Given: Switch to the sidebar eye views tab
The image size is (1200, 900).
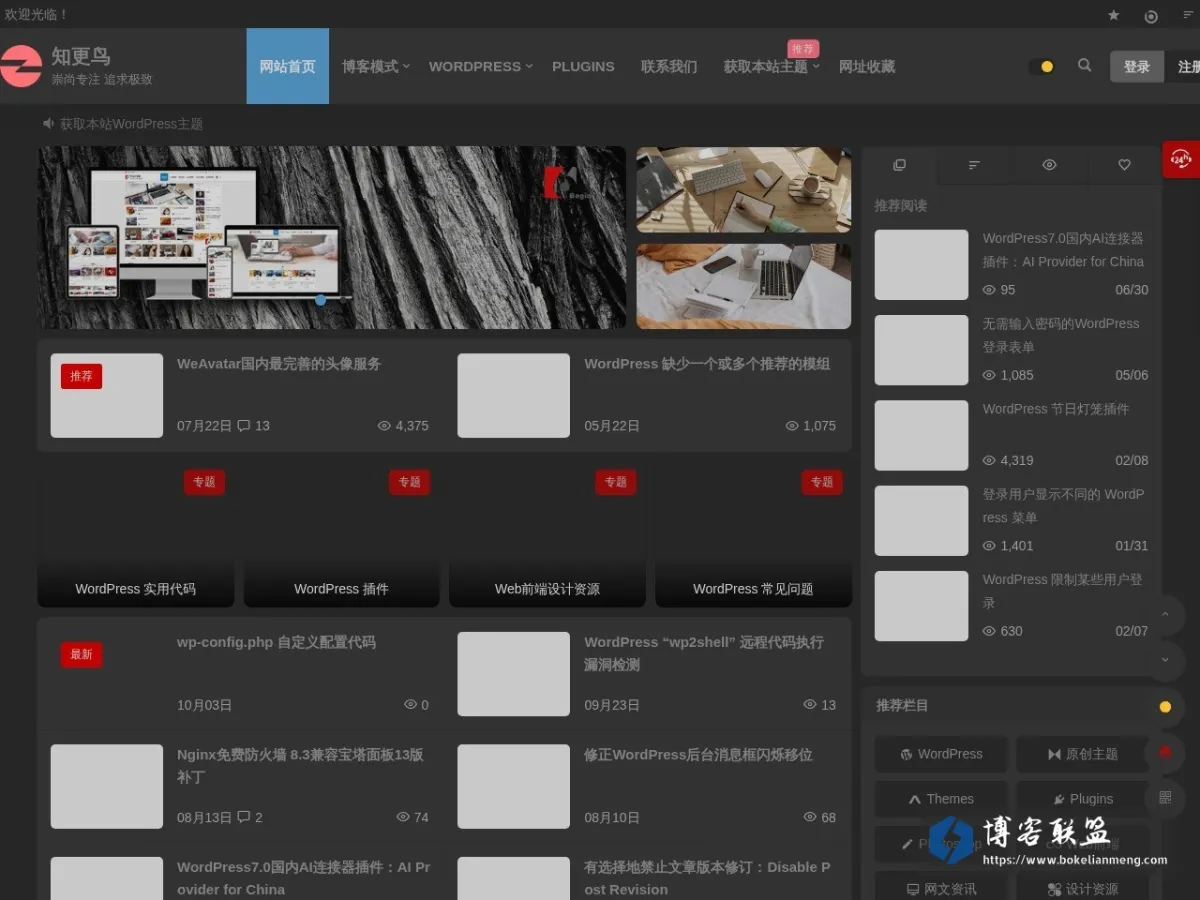Looking at the screenshot, I should coord(1049,165).
